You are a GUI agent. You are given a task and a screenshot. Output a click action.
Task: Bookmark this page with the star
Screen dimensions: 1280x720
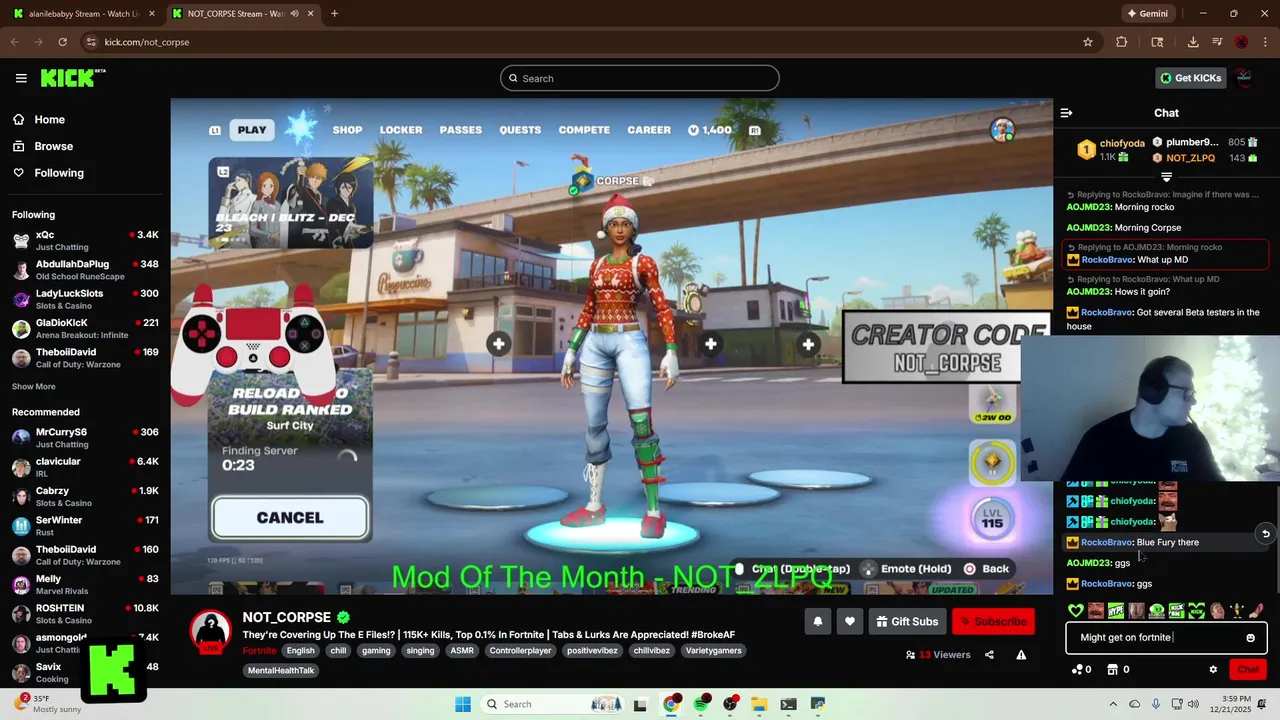click(1088, 42)
